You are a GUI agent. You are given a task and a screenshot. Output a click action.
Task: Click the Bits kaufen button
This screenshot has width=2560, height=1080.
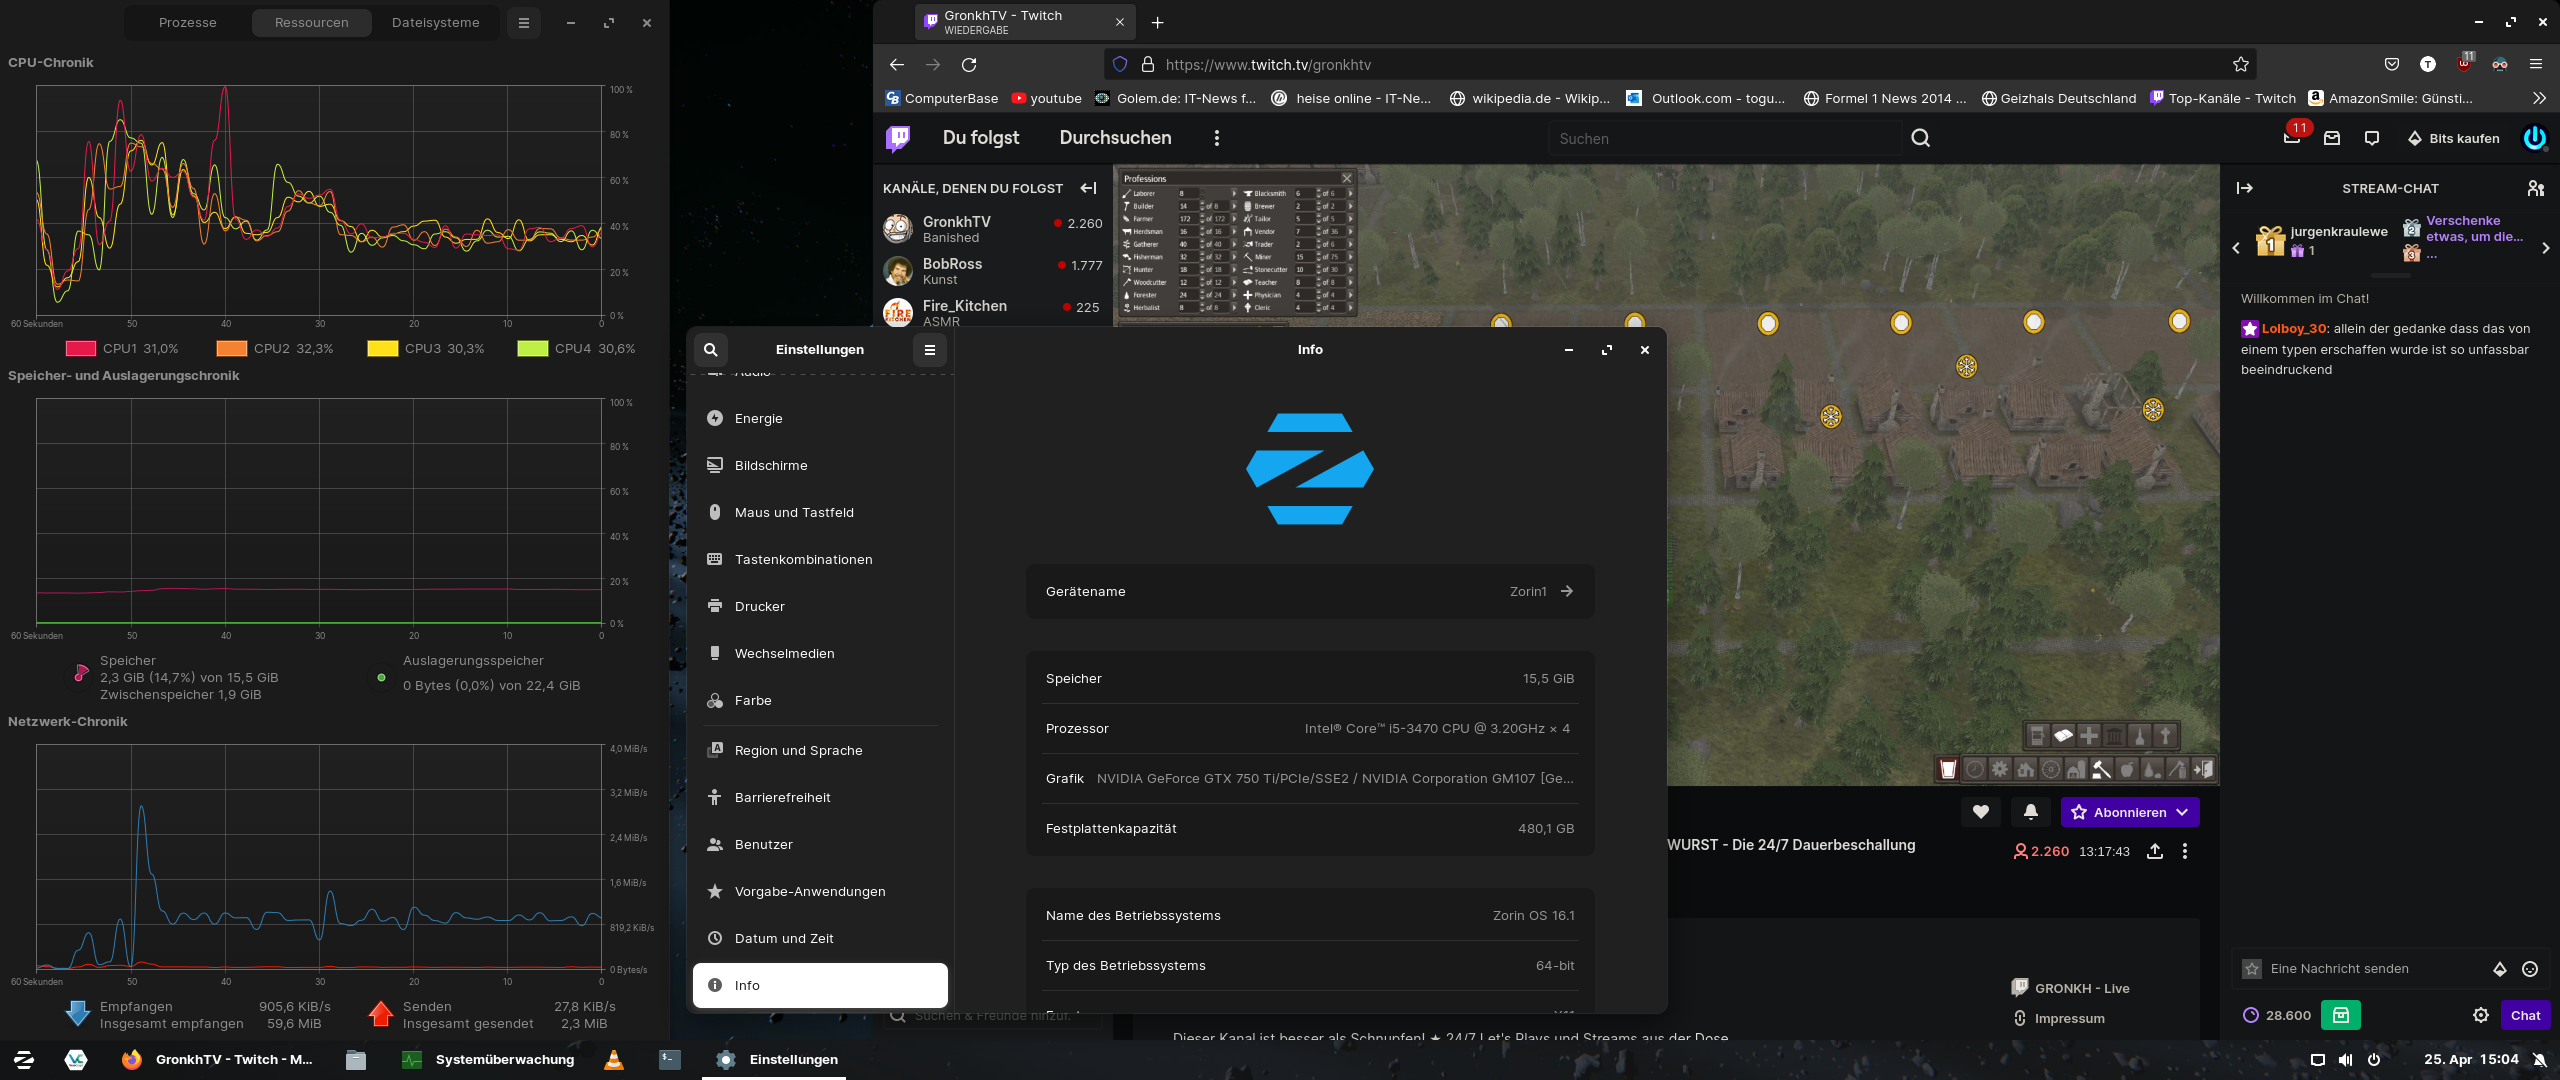(2453, 138)
